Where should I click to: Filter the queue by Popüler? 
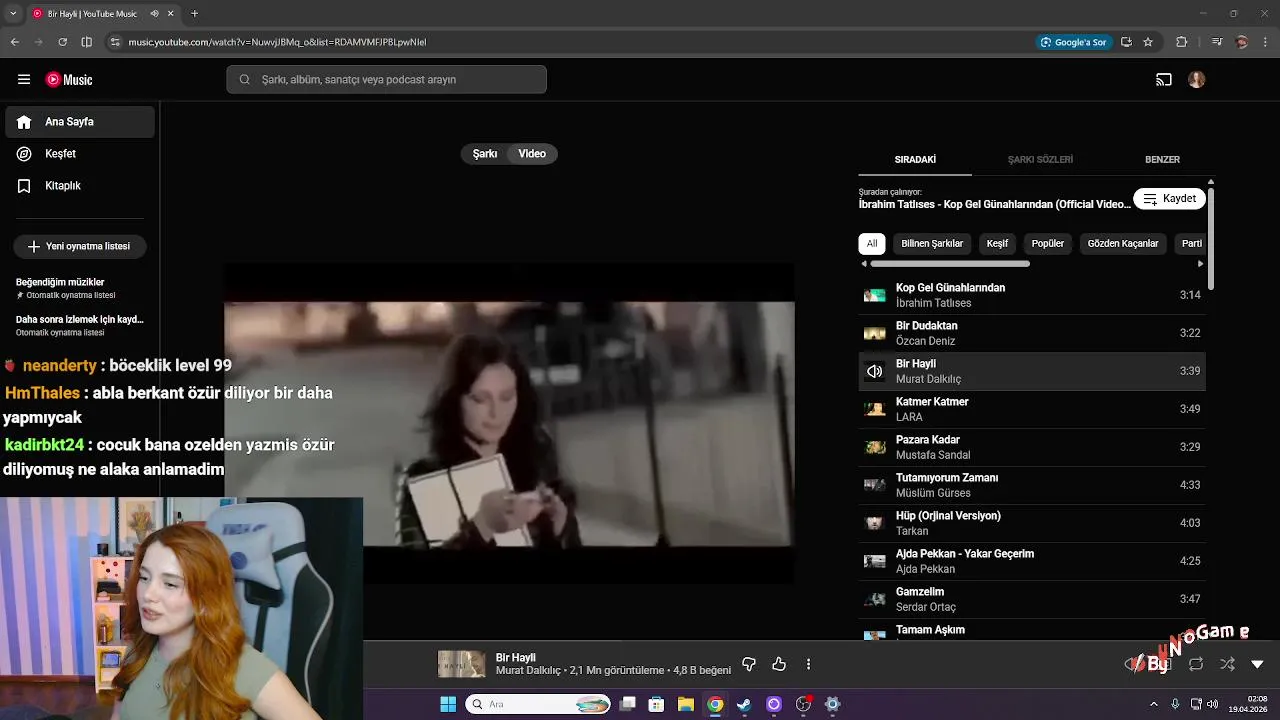pos(1048,244)
